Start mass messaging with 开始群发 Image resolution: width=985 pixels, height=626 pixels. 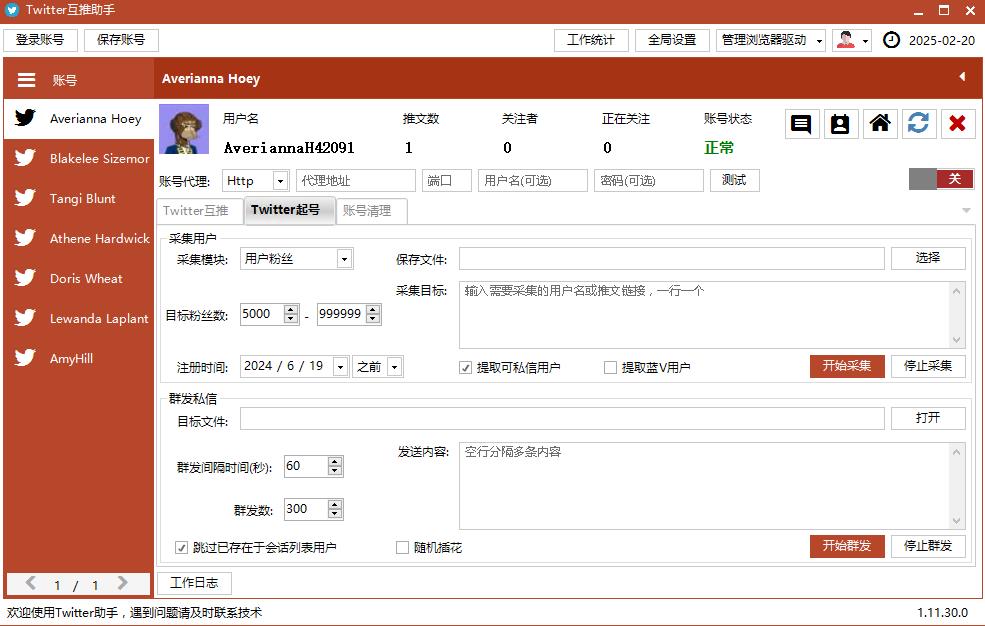click(x=847, y=546)
